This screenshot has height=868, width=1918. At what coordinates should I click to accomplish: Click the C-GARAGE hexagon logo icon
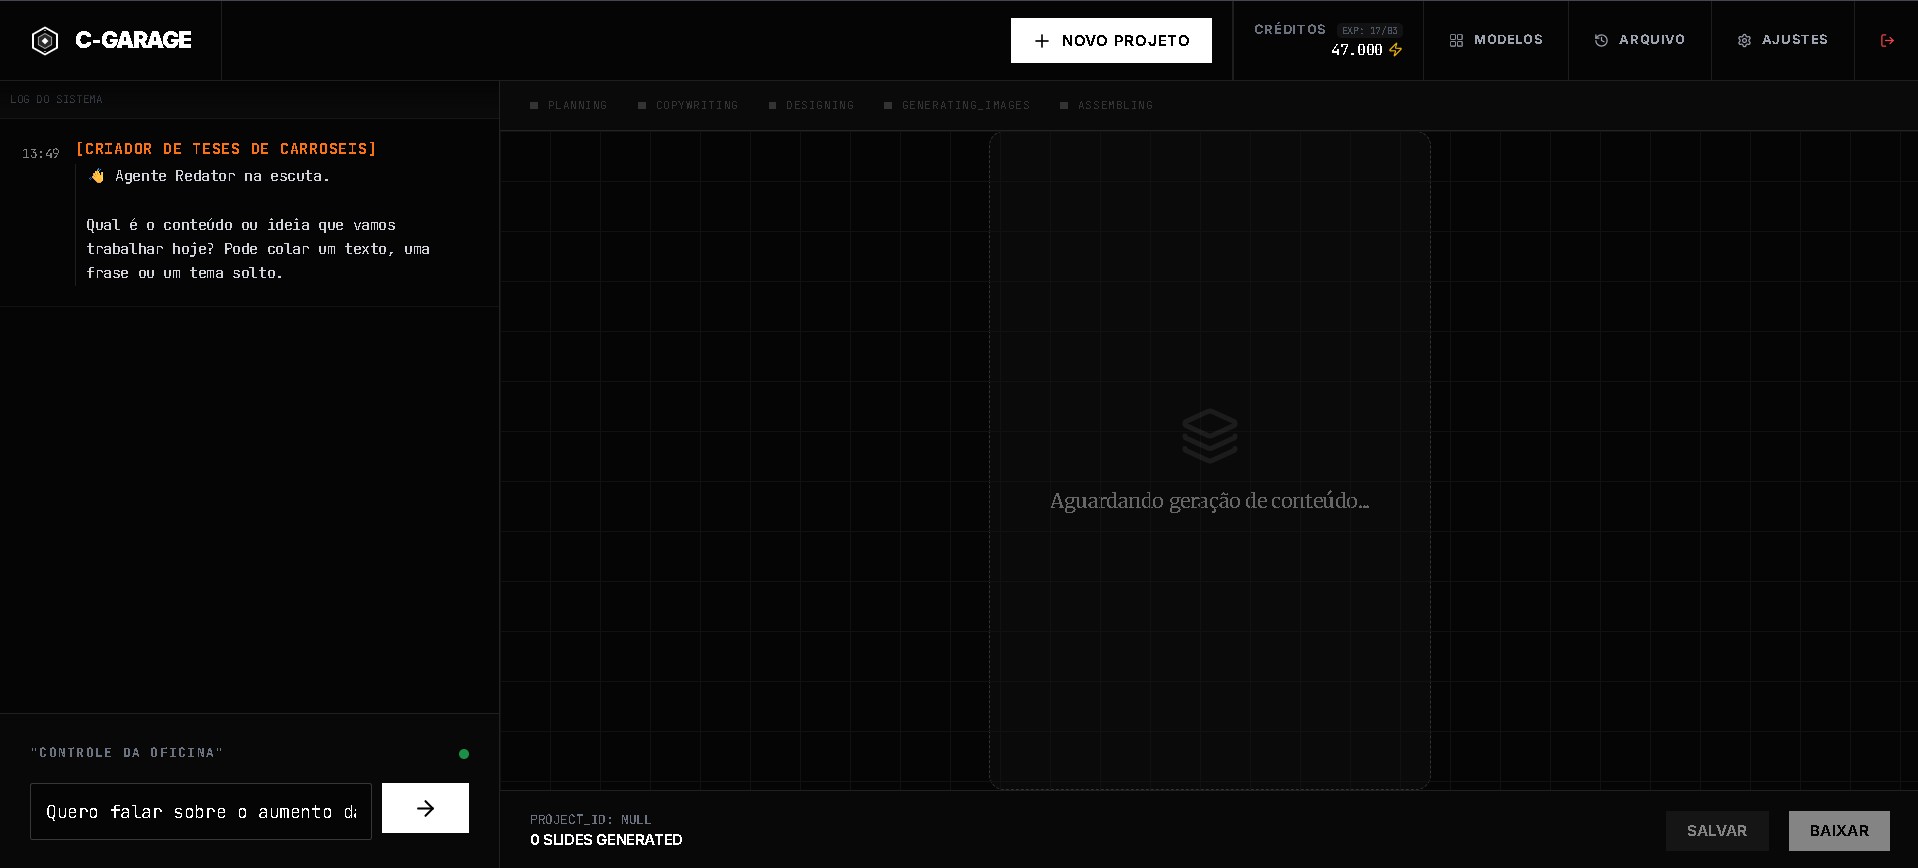tap(45, 41)
